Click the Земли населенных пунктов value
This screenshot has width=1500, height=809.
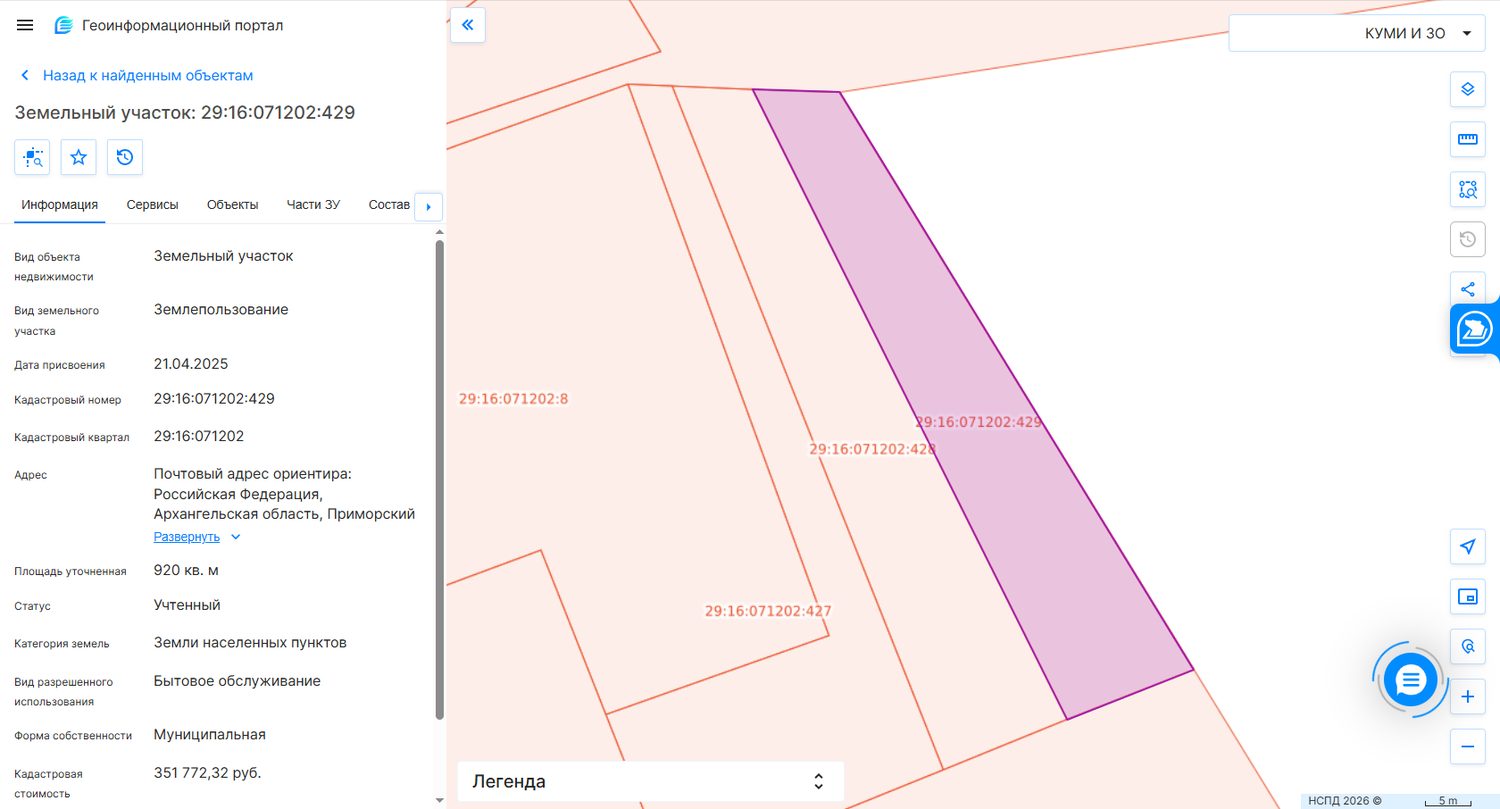(x=250, y=643)
